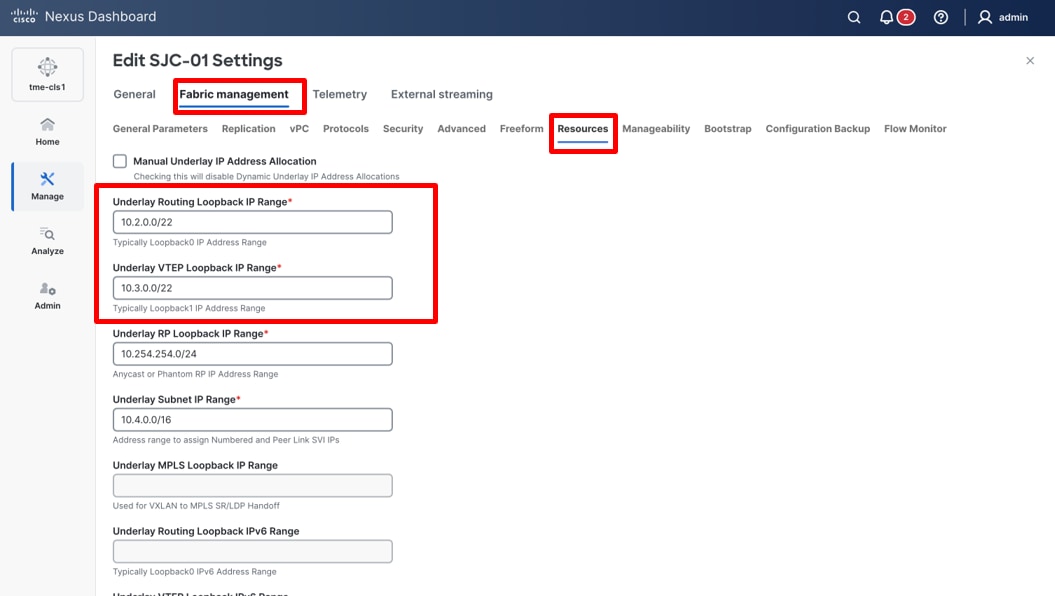Open the Analyze section from the sidebar
Screen dimensions: 1055x596
coord(47,240)
